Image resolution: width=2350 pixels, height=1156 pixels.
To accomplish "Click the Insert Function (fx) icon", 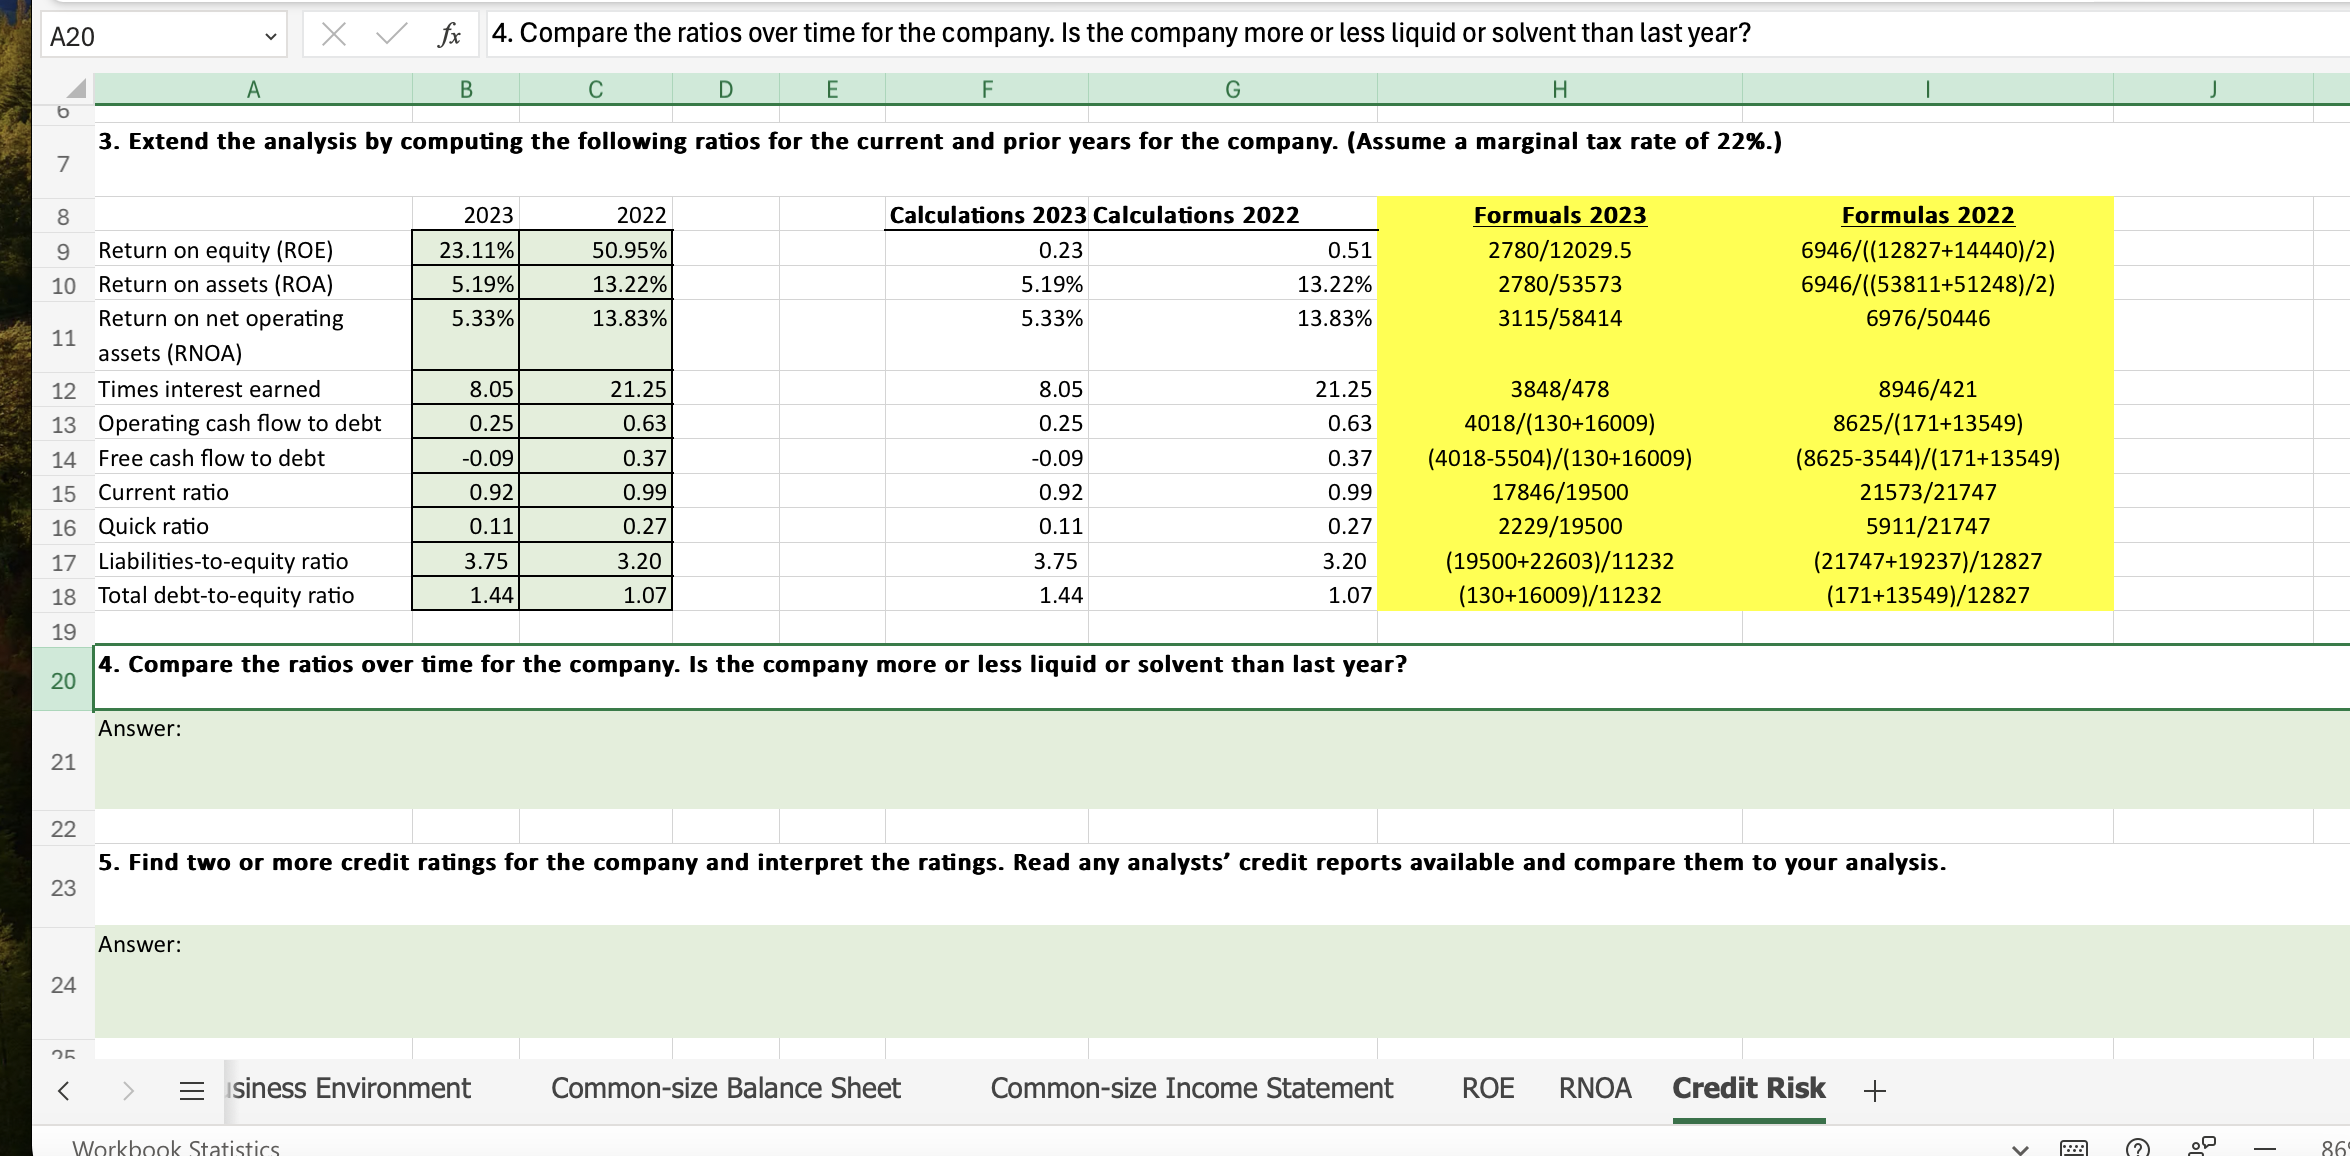I will [x=449, y=33].
